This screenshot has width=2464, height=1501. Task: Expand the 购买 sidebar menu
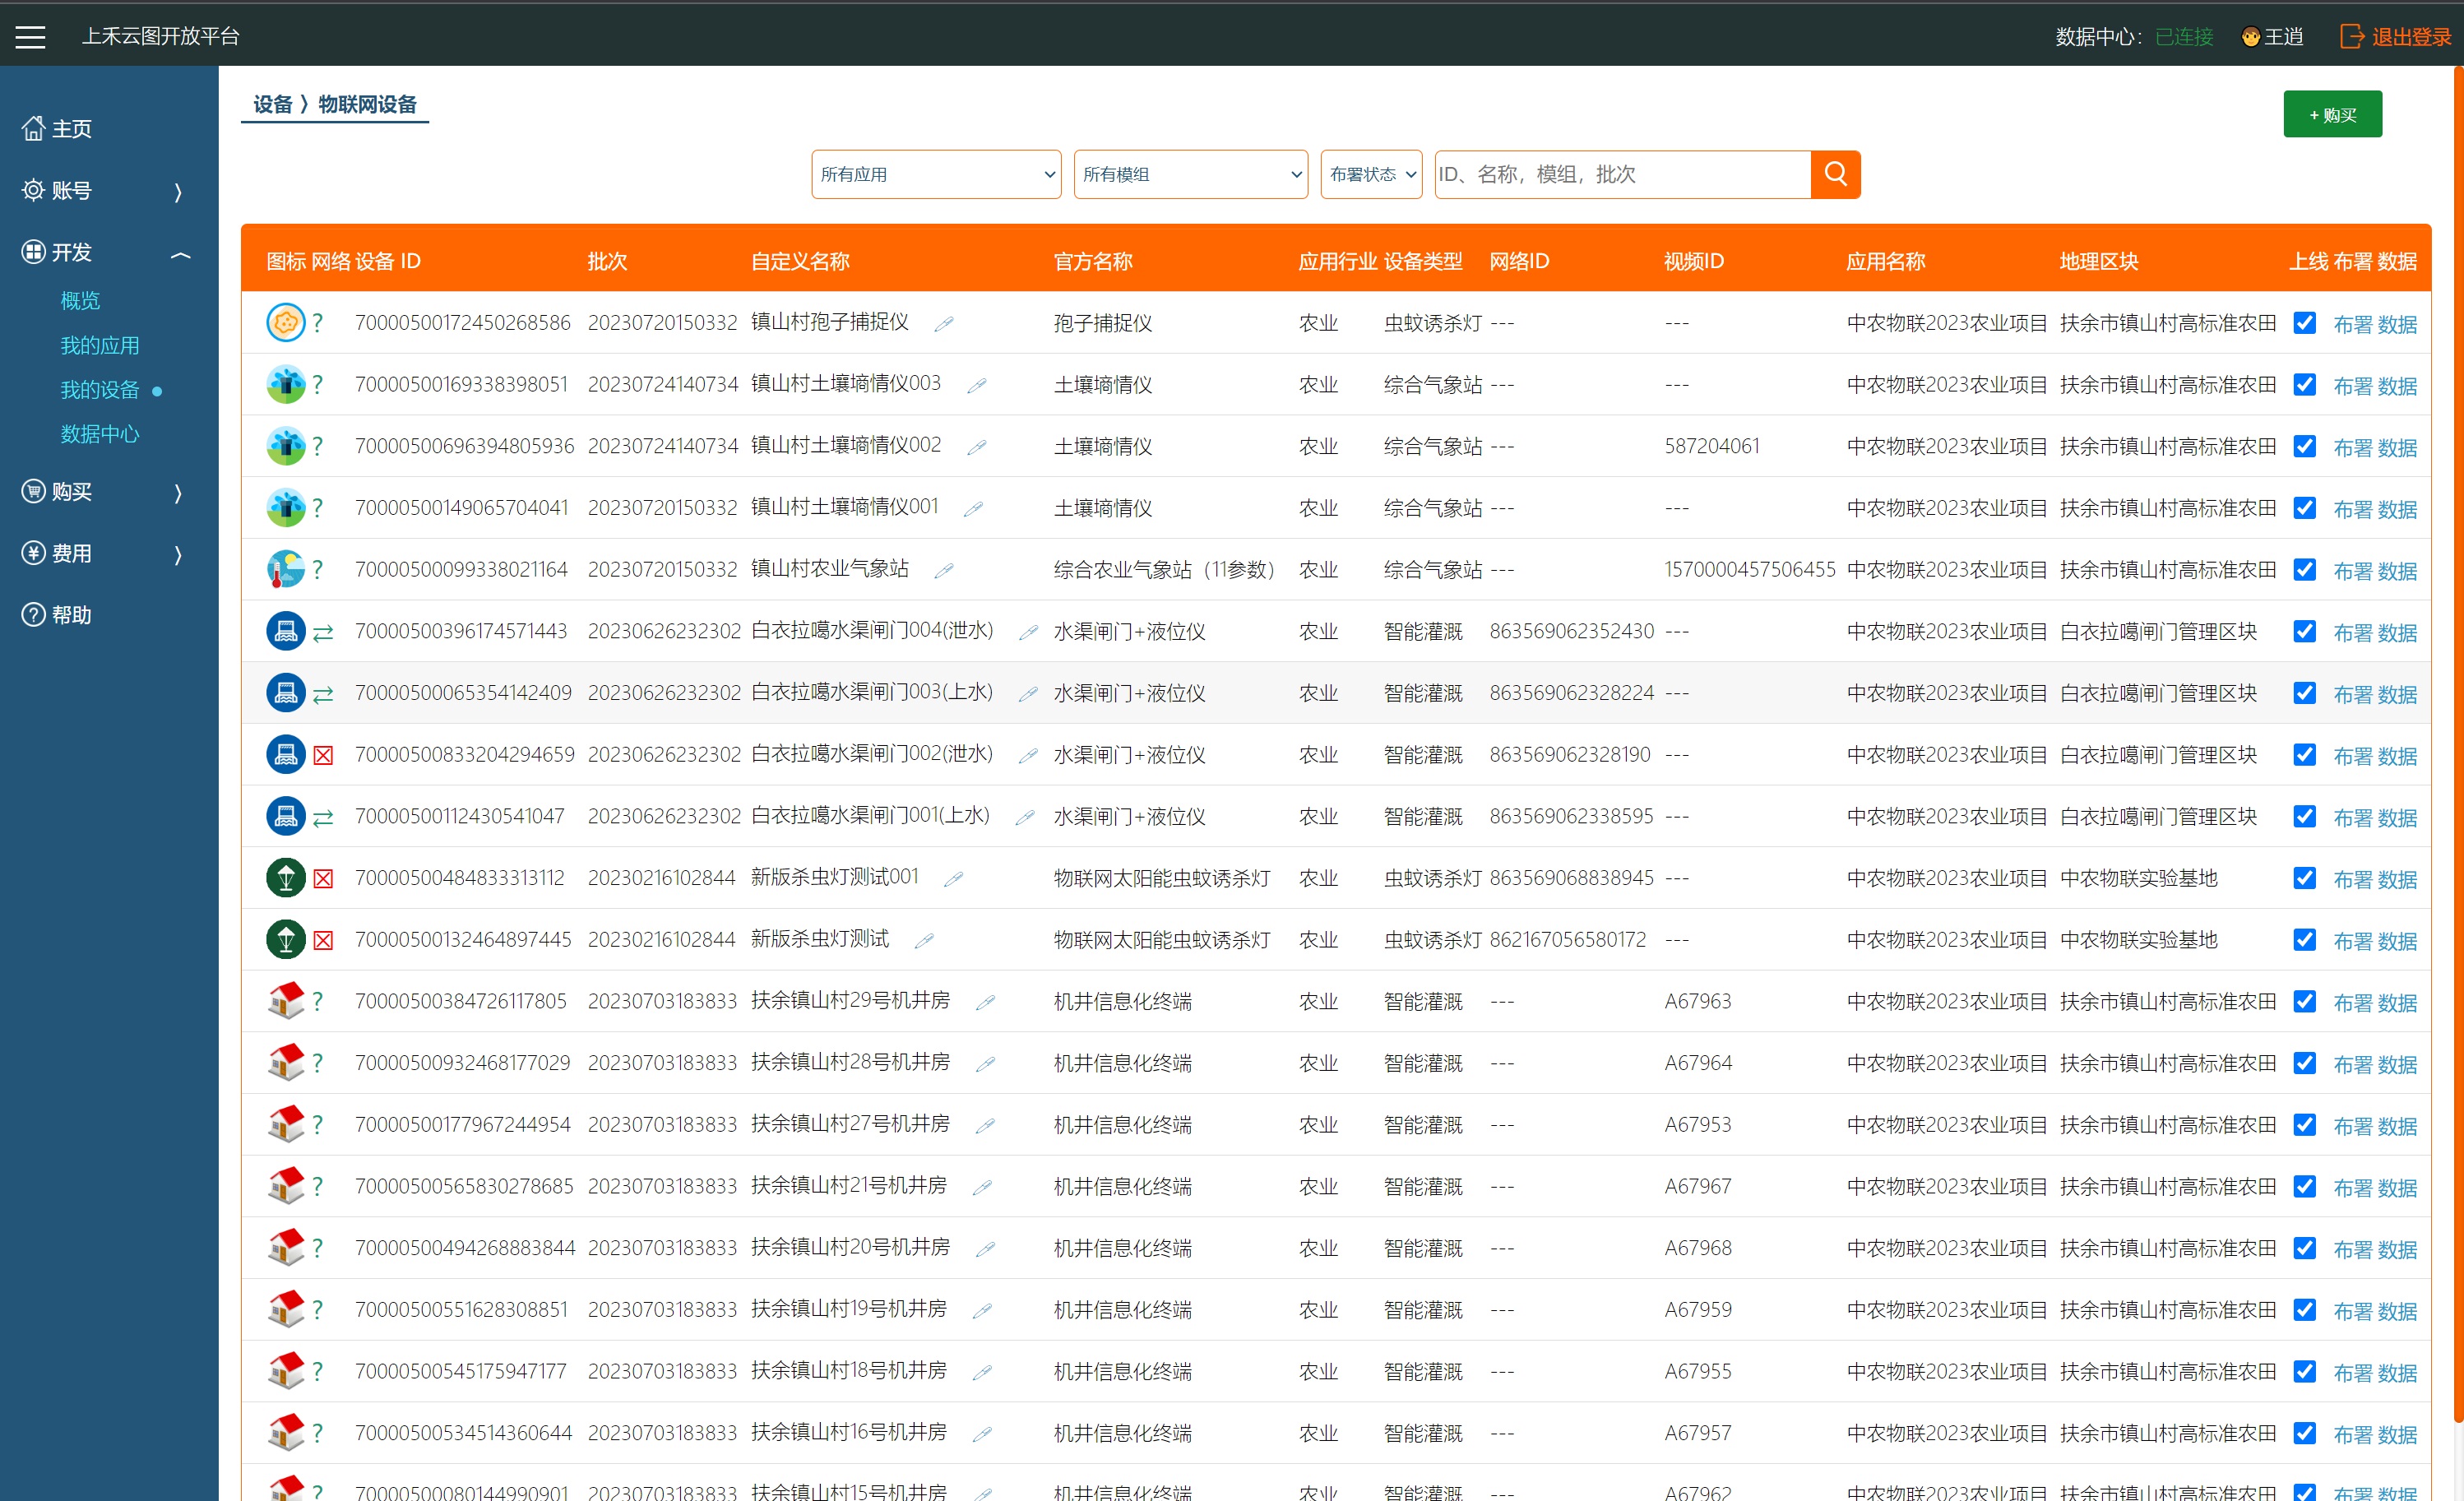click(109, 491)
